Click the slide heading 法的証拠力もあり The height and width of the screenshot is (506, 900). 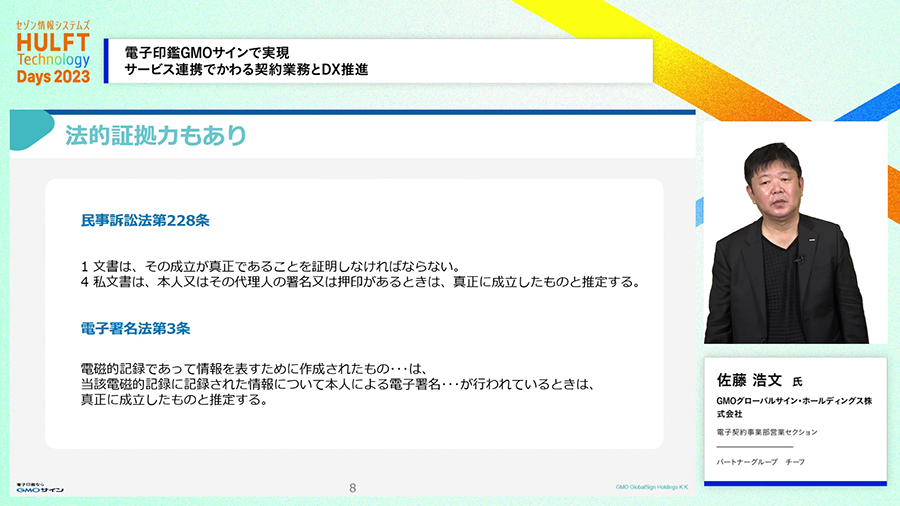click(x=155, y=136)
